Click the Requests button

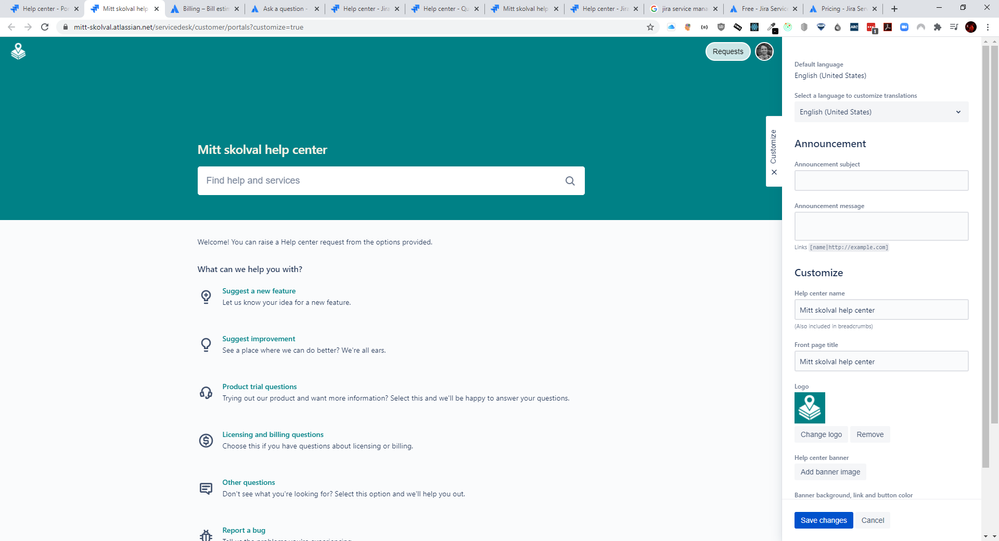728,52
